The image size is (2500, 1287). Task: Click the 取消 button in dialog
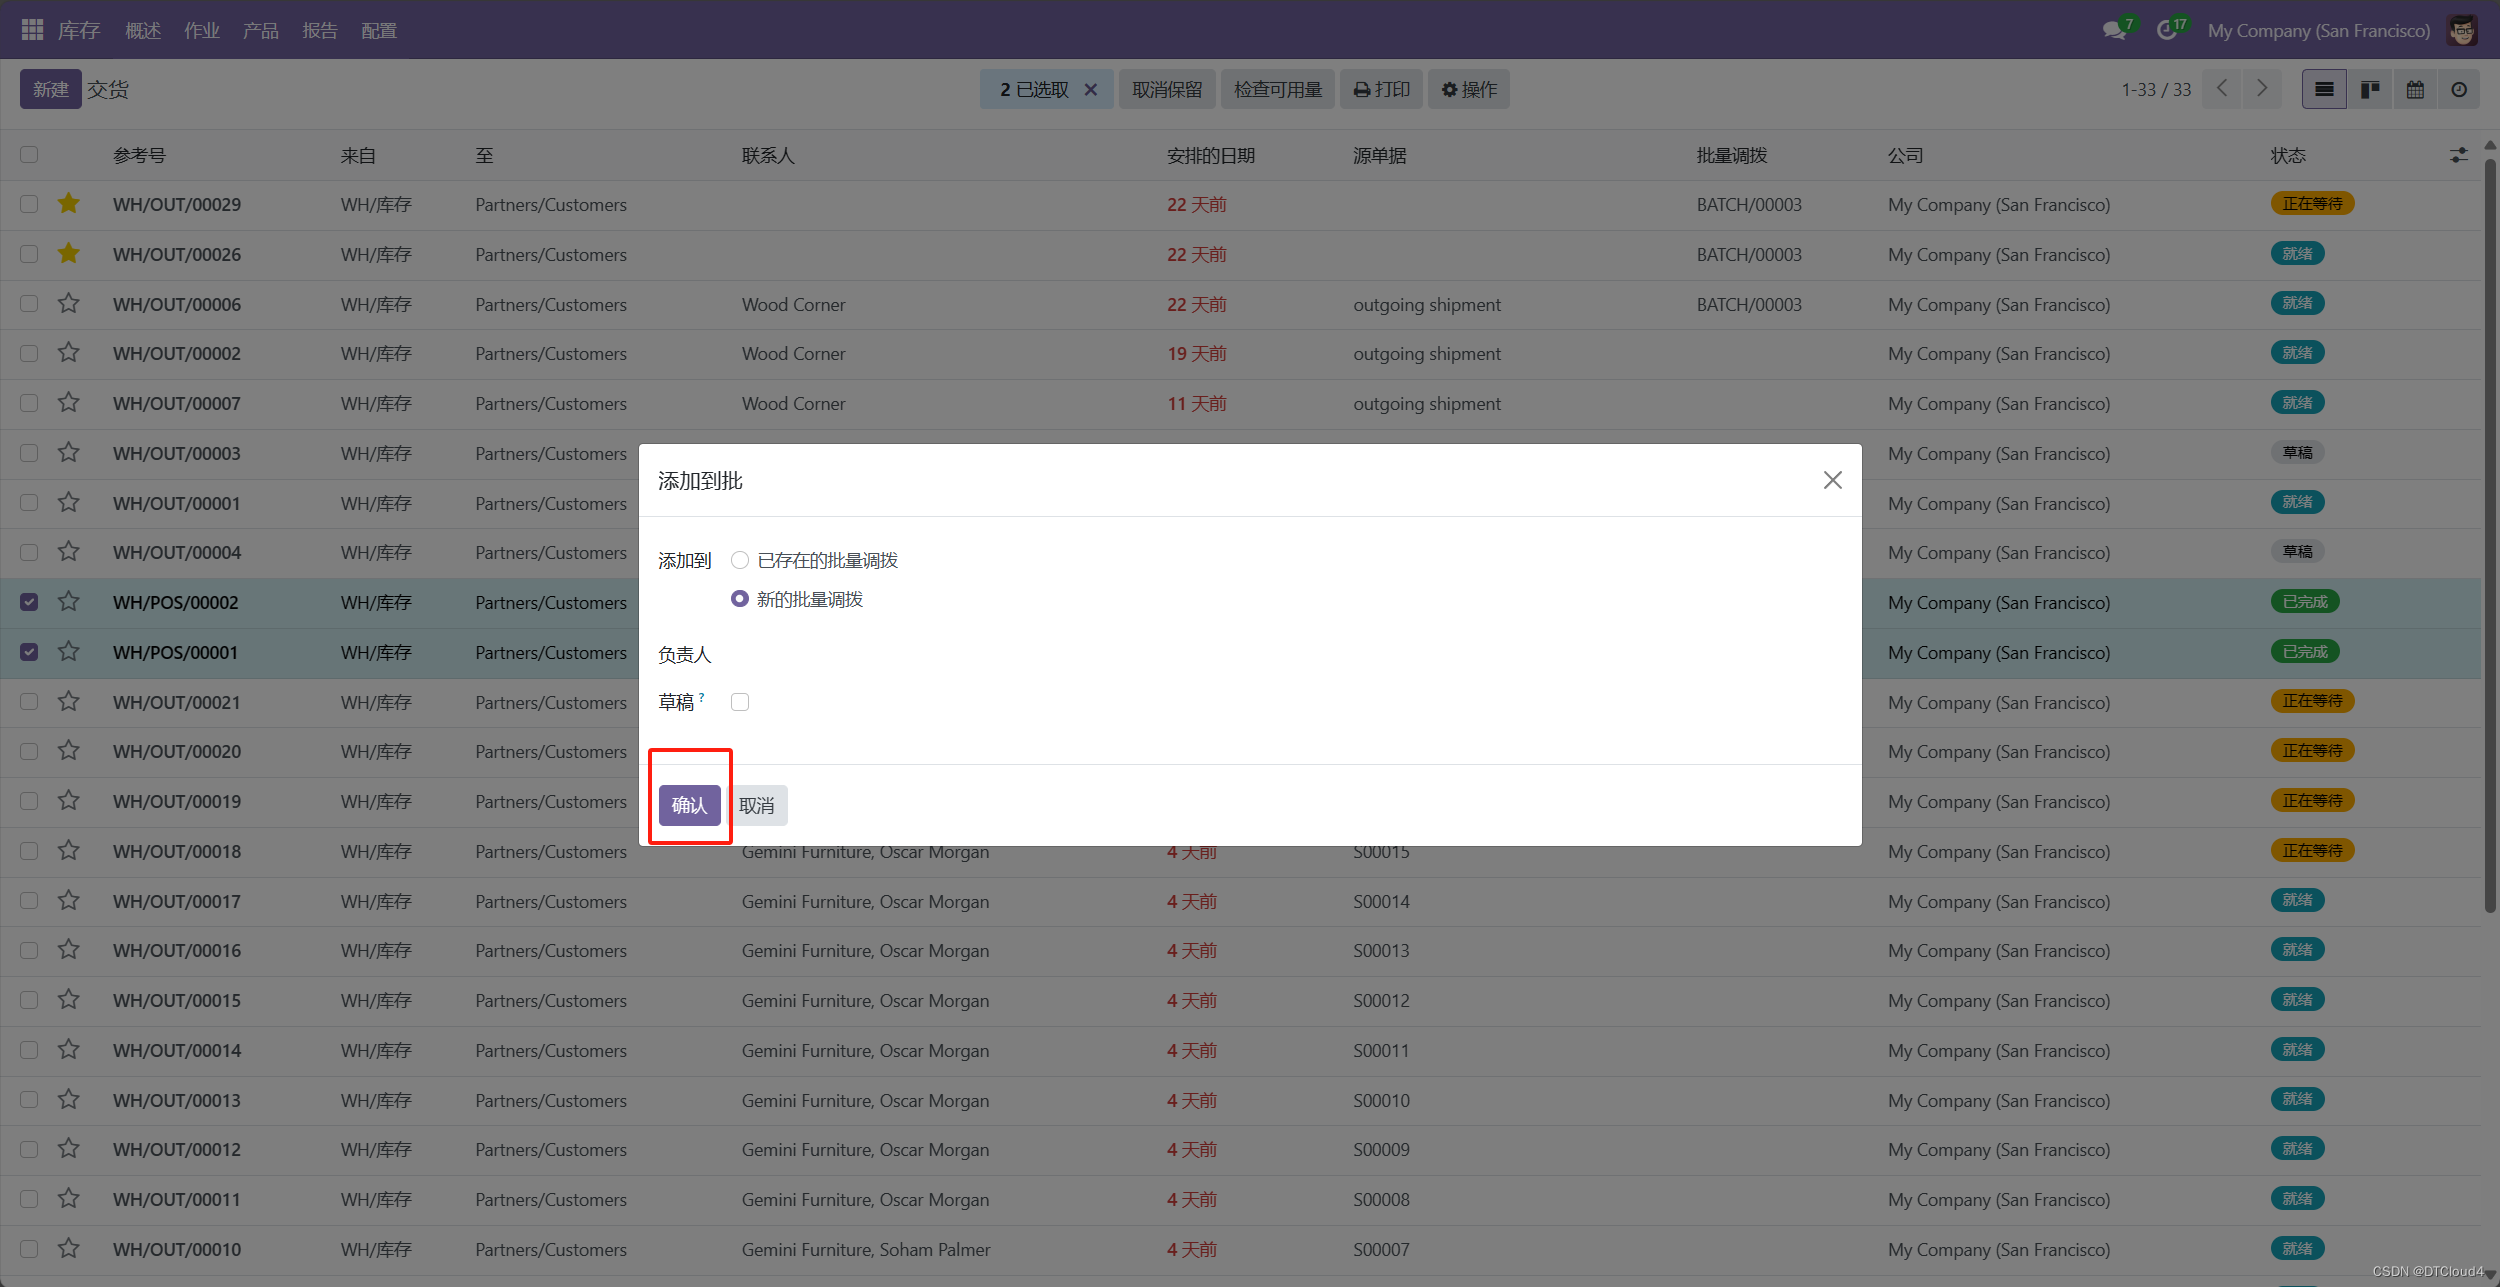point(757,805)
